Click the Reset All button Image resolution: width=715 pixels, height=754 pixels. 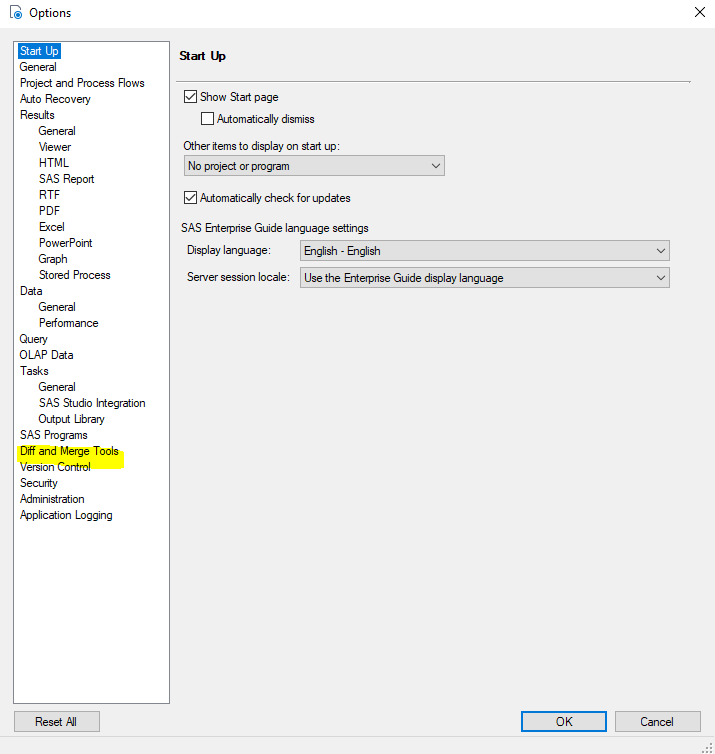(56, 721)
